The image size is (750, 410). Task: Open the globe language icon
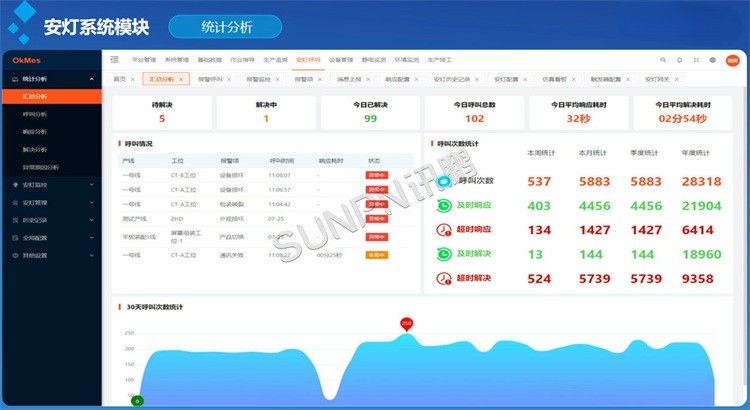click(712, 60)
